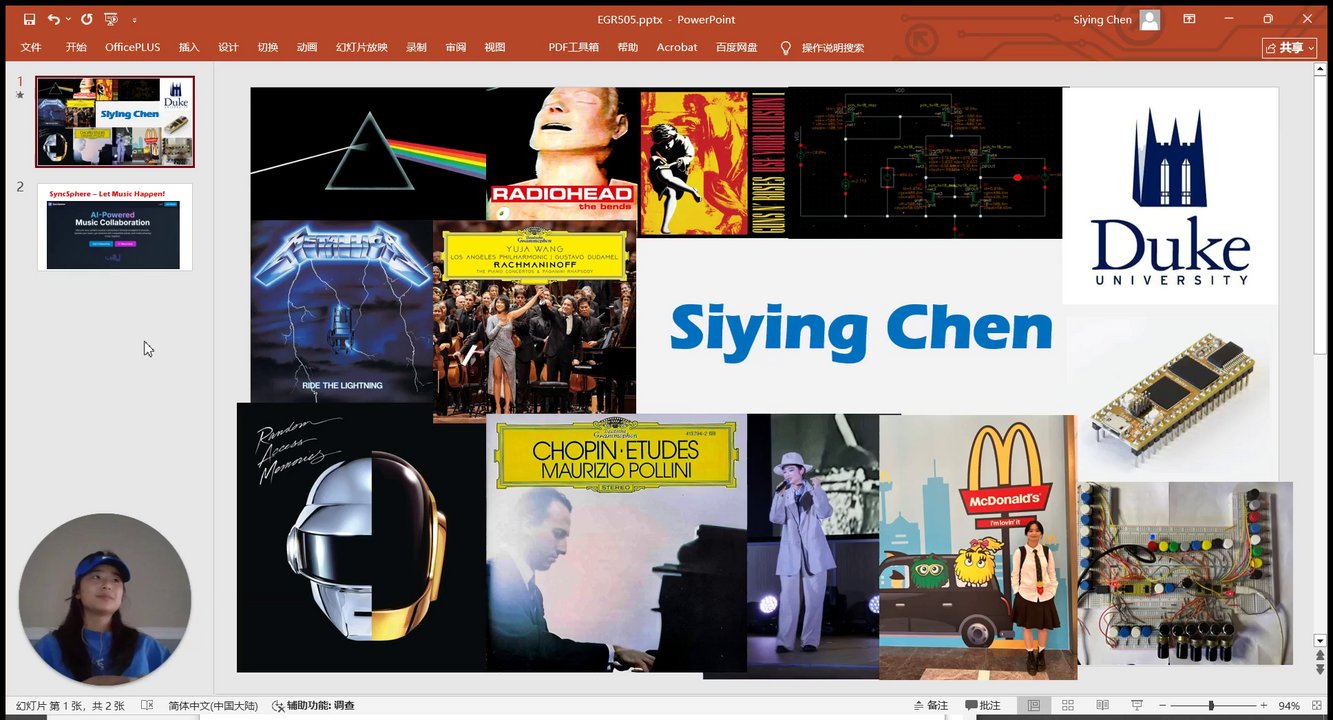Open 辅助功能: 调查 accessibility checker
1333x720 pixels.
(313, 706)
